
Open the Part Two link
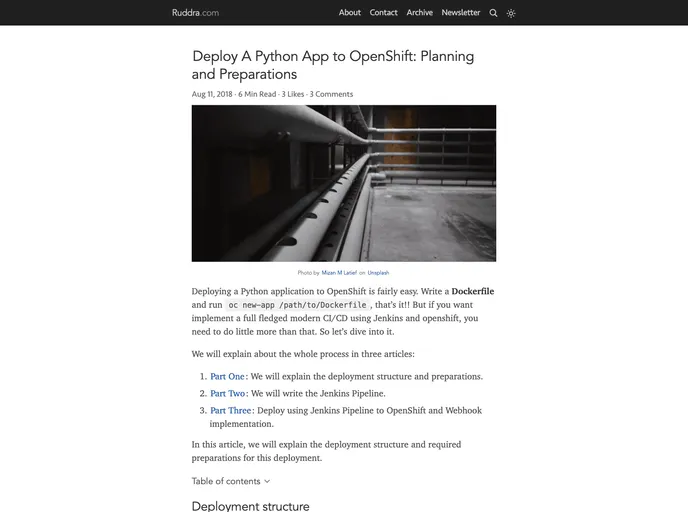227,394
